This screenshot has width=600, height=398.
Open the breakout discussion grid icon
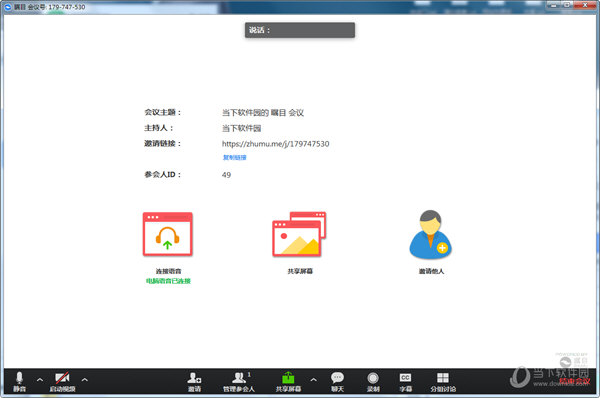tap(443, 382)
